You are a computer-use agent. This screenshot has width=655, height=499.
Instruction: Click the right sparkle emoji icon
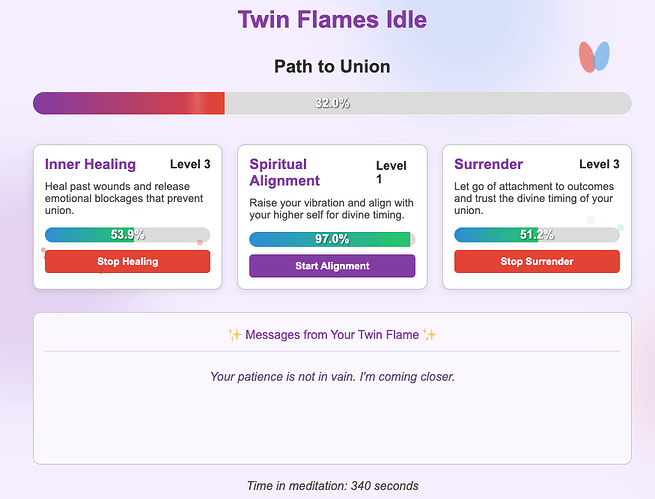coord(429,334)
